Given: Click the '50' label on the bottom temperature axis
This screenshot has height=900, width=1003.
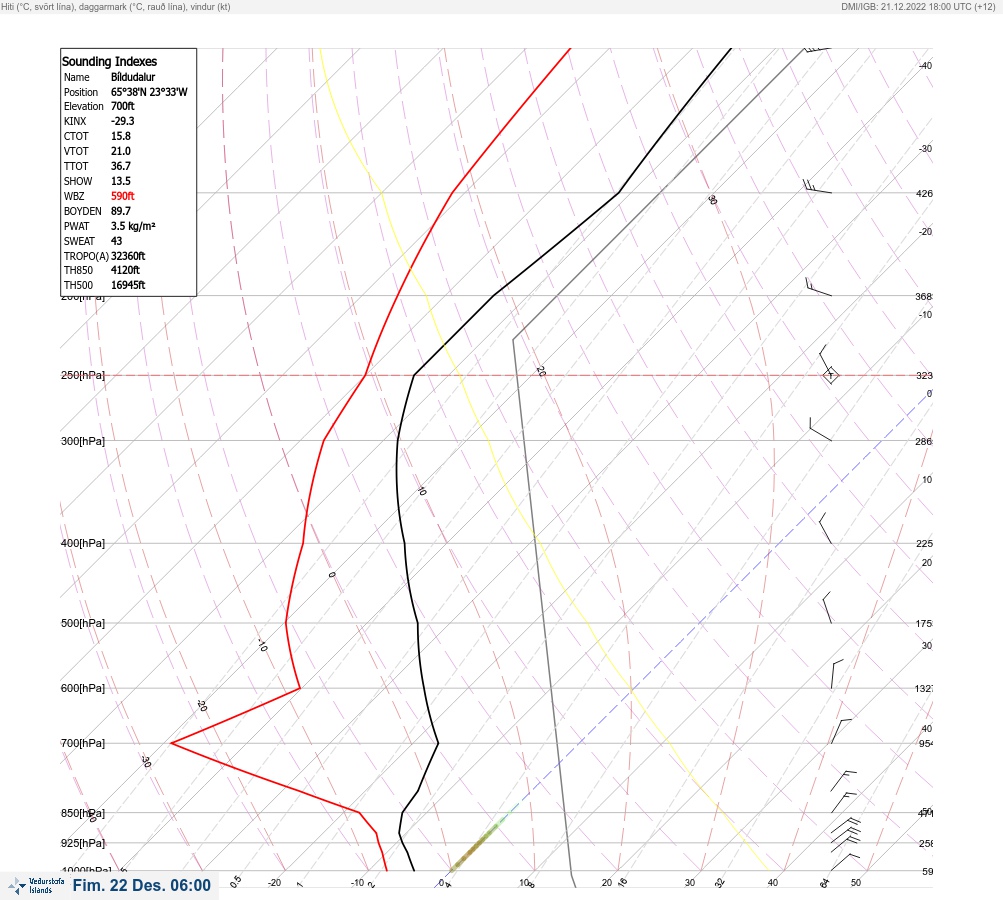Looking at the screenshot, I should (856, 883).
